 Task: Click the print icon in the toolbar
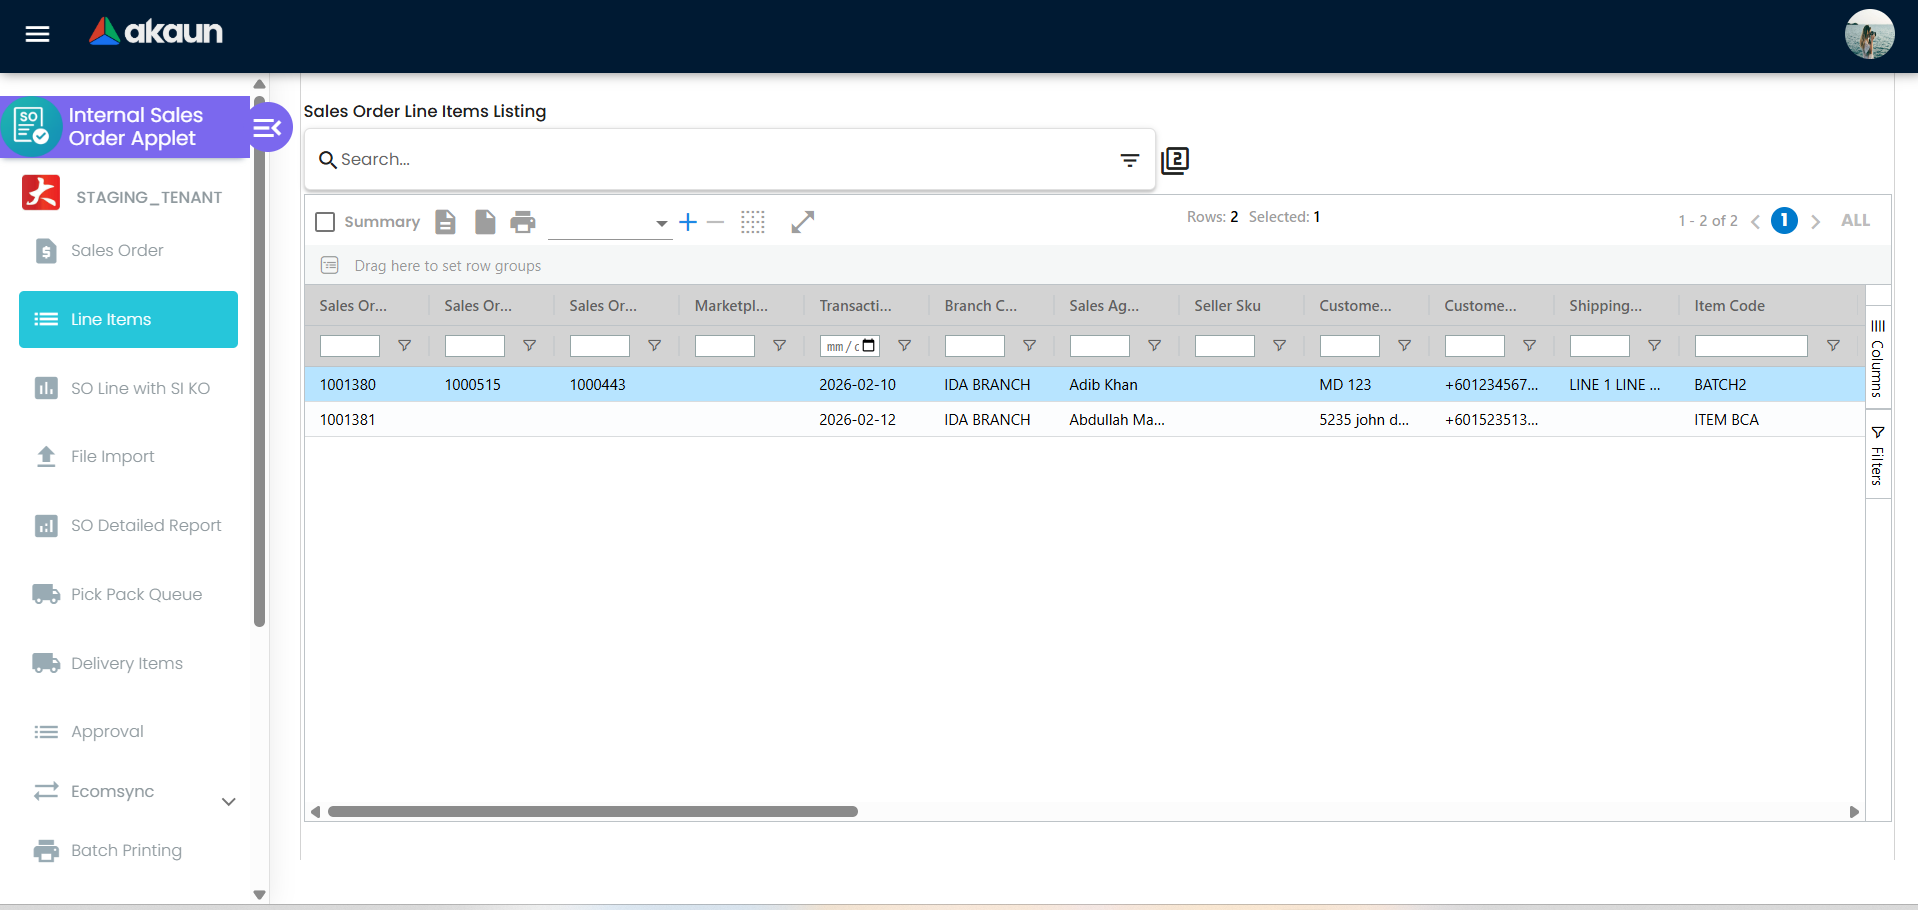tap(522, 222)
